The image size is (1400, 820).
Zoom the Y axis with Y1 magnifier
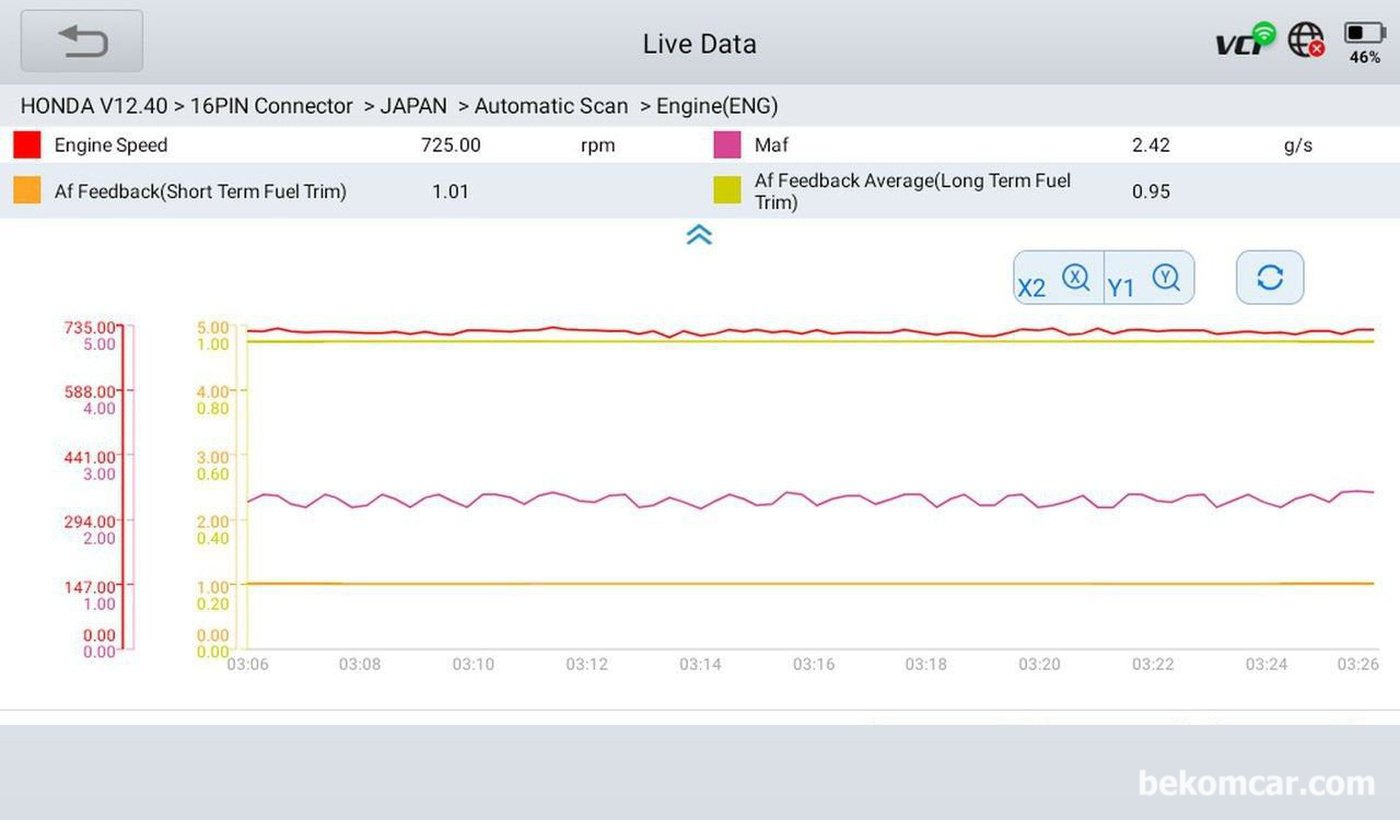click(x=1149, y=278)
